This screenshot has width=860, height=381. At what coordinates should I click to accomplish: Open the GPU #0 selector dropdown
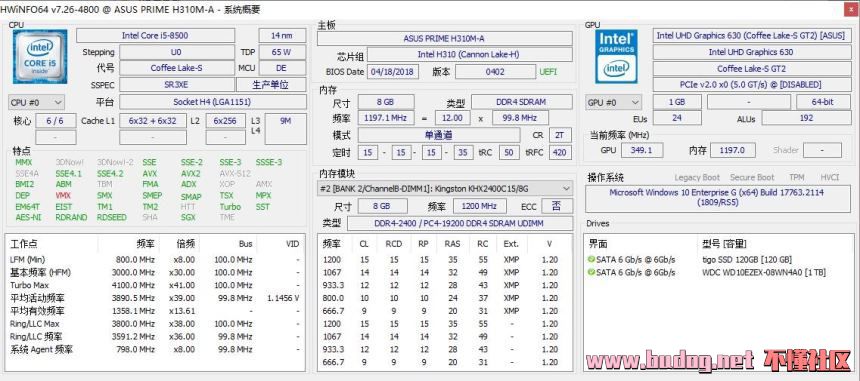click(x=613, y=102)
